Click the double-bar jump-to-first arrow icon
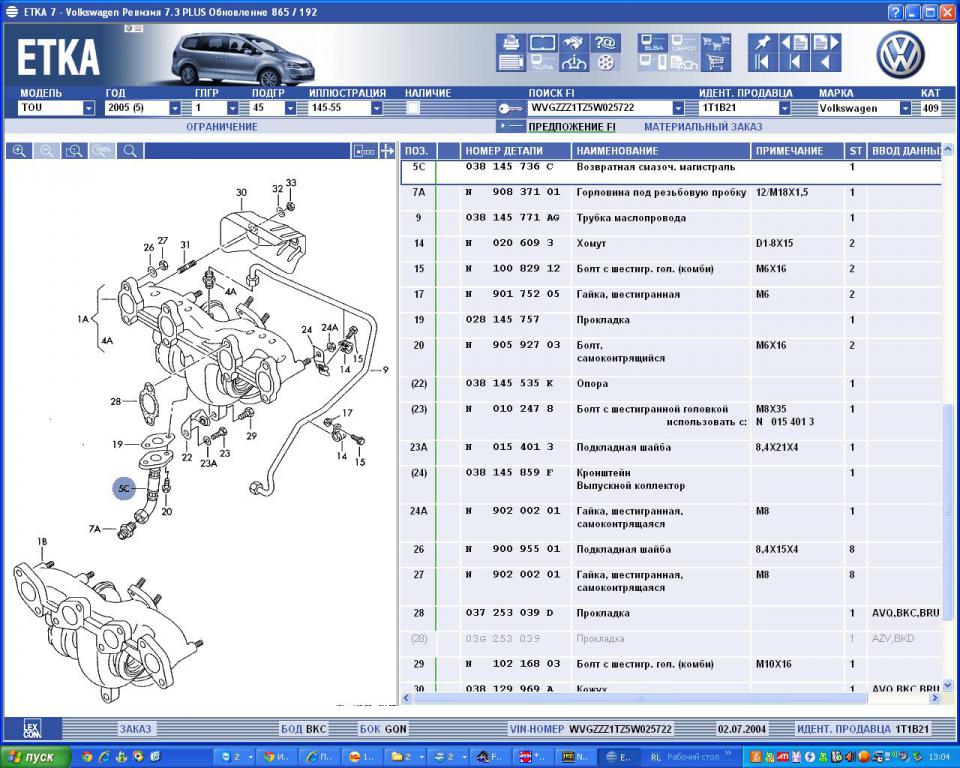Image resolution: width=960 pixels, height=768 pixels. (762, 62)
